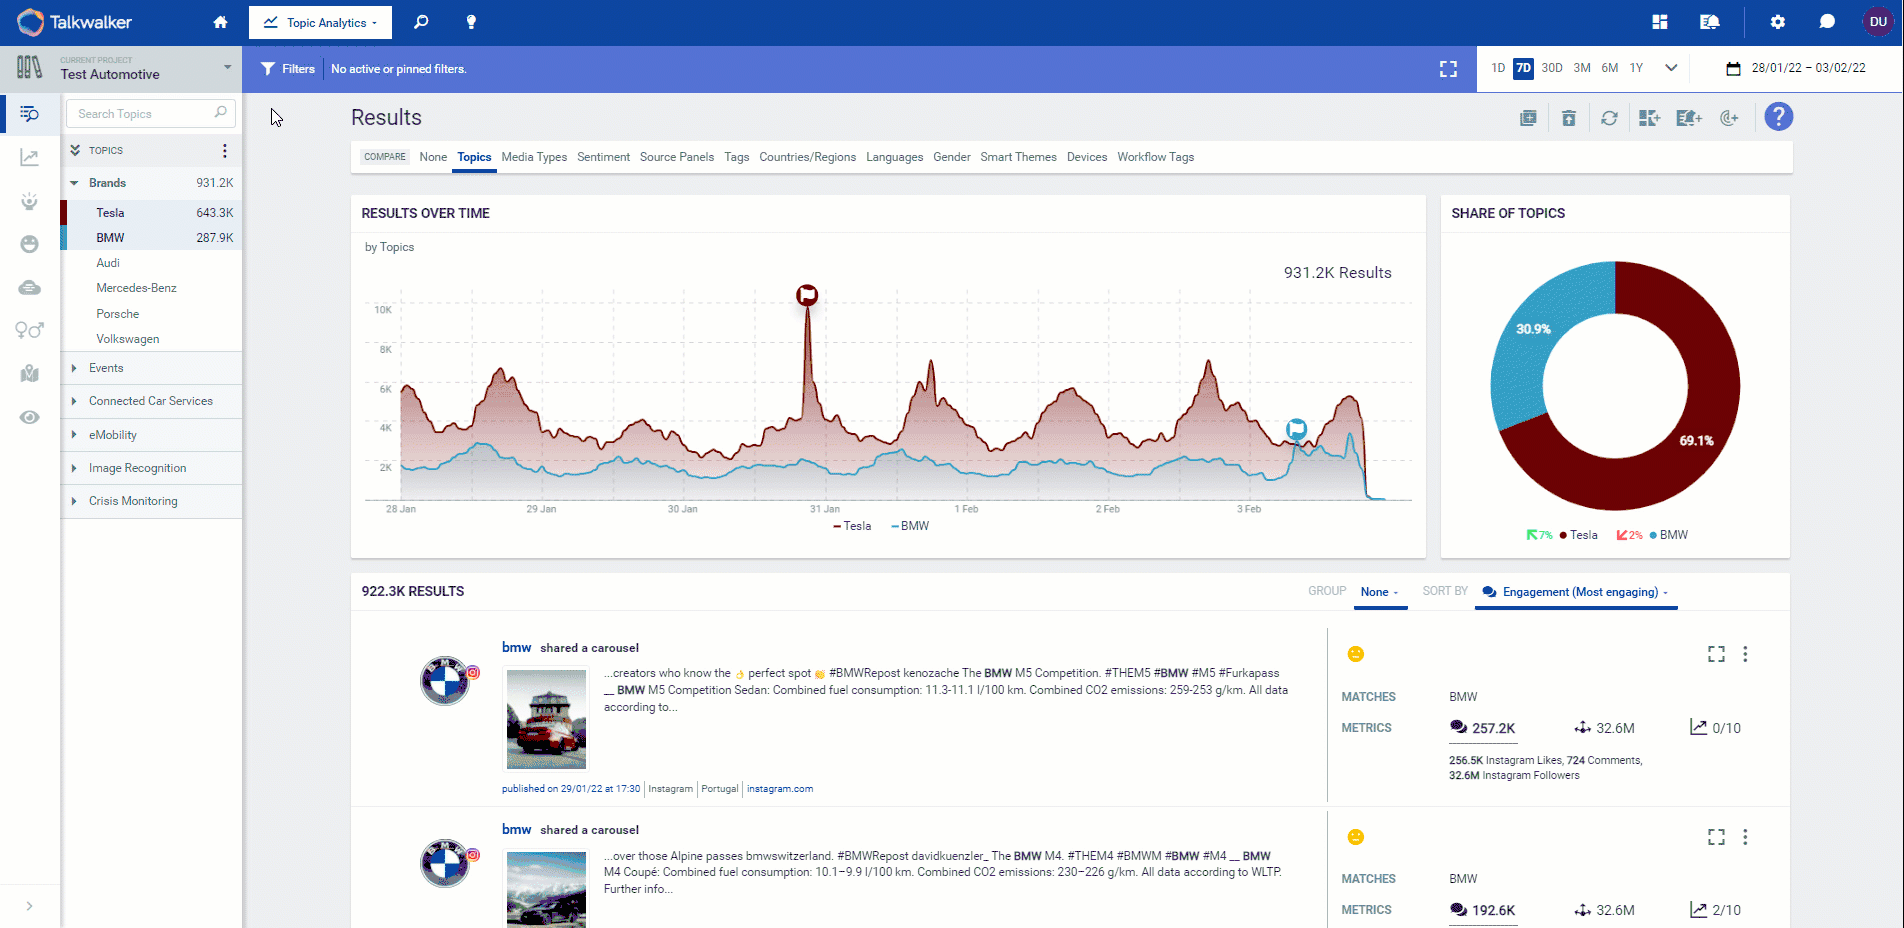Expand the first bmw post fullscreen
This screenshot has height=928, width=1904.
point(1716,654)
